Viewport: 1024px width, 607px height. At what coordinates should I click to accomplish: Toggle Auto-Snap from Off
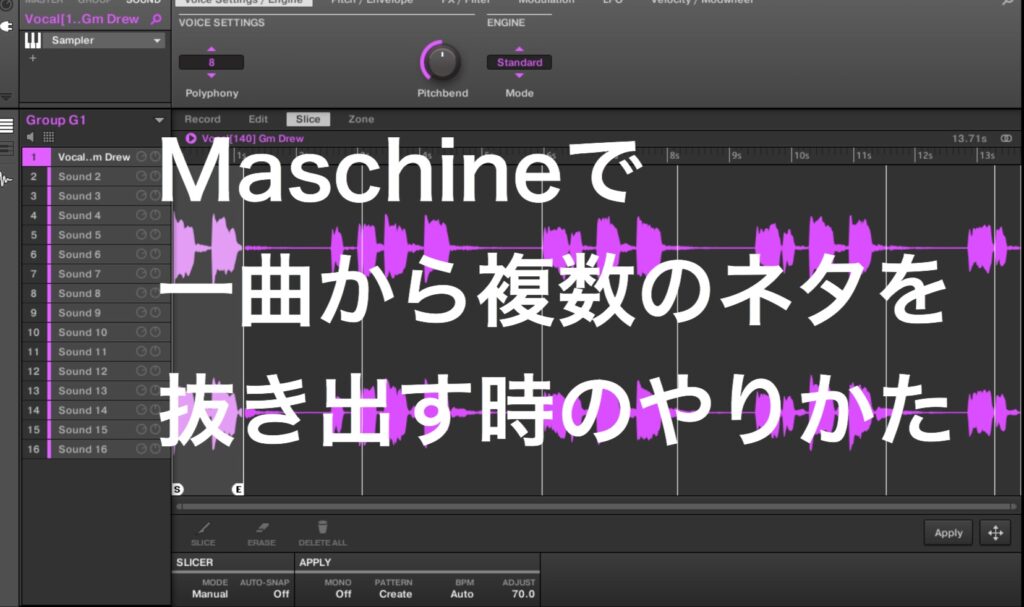(281, 592)
